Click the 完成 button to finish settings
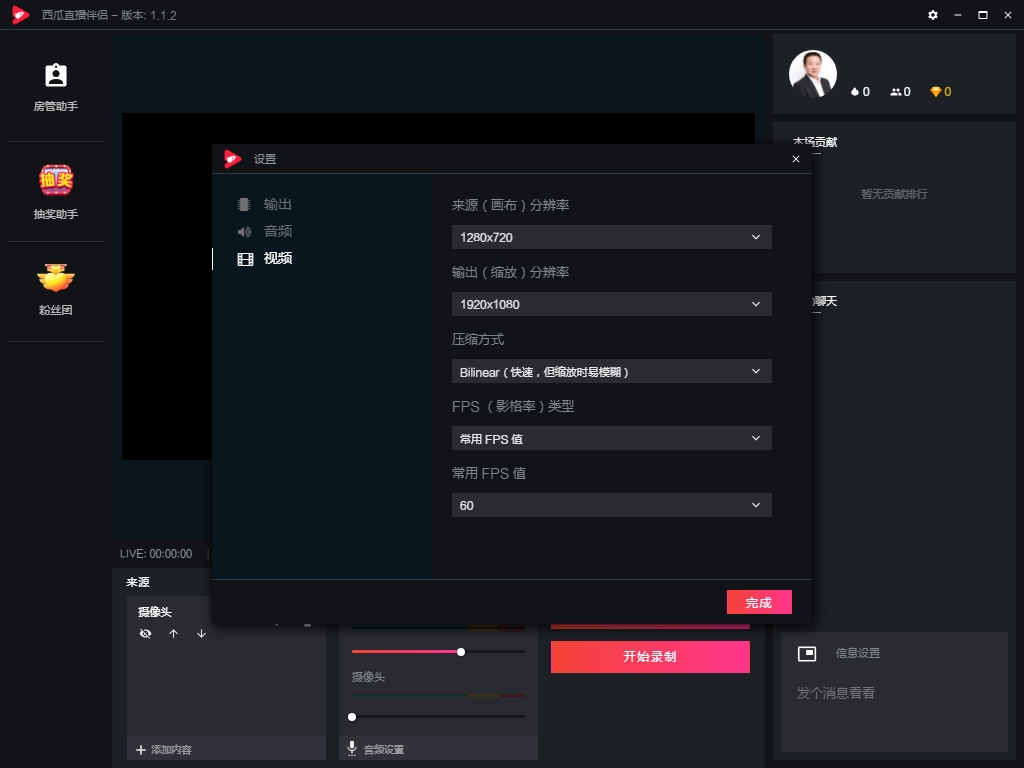 click(x=759, y=602)
